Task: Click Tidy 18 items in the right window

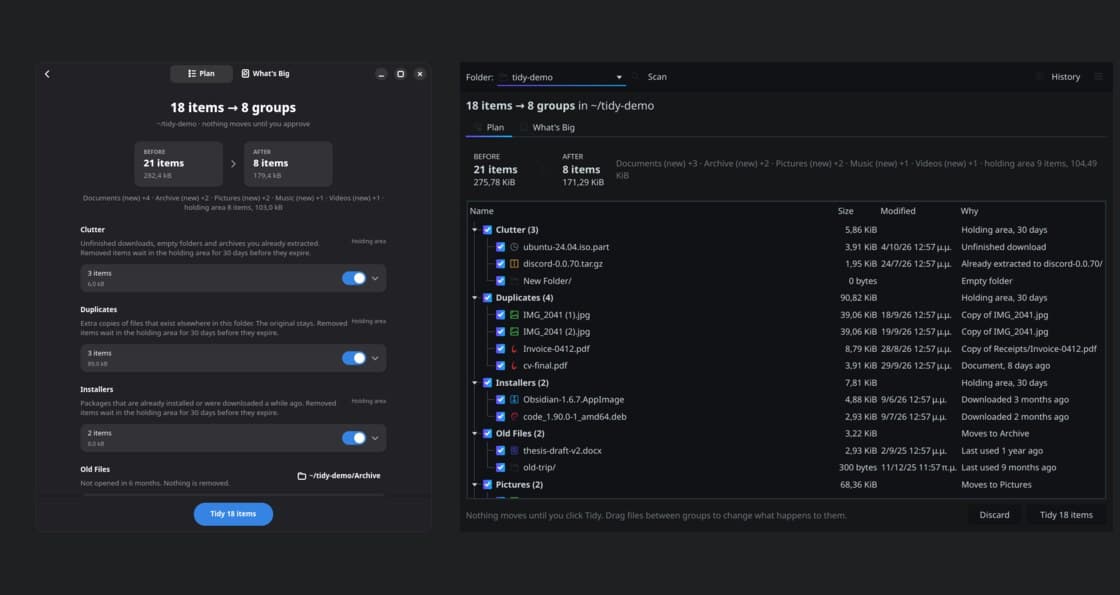Action: click(x=1066, y=515)
